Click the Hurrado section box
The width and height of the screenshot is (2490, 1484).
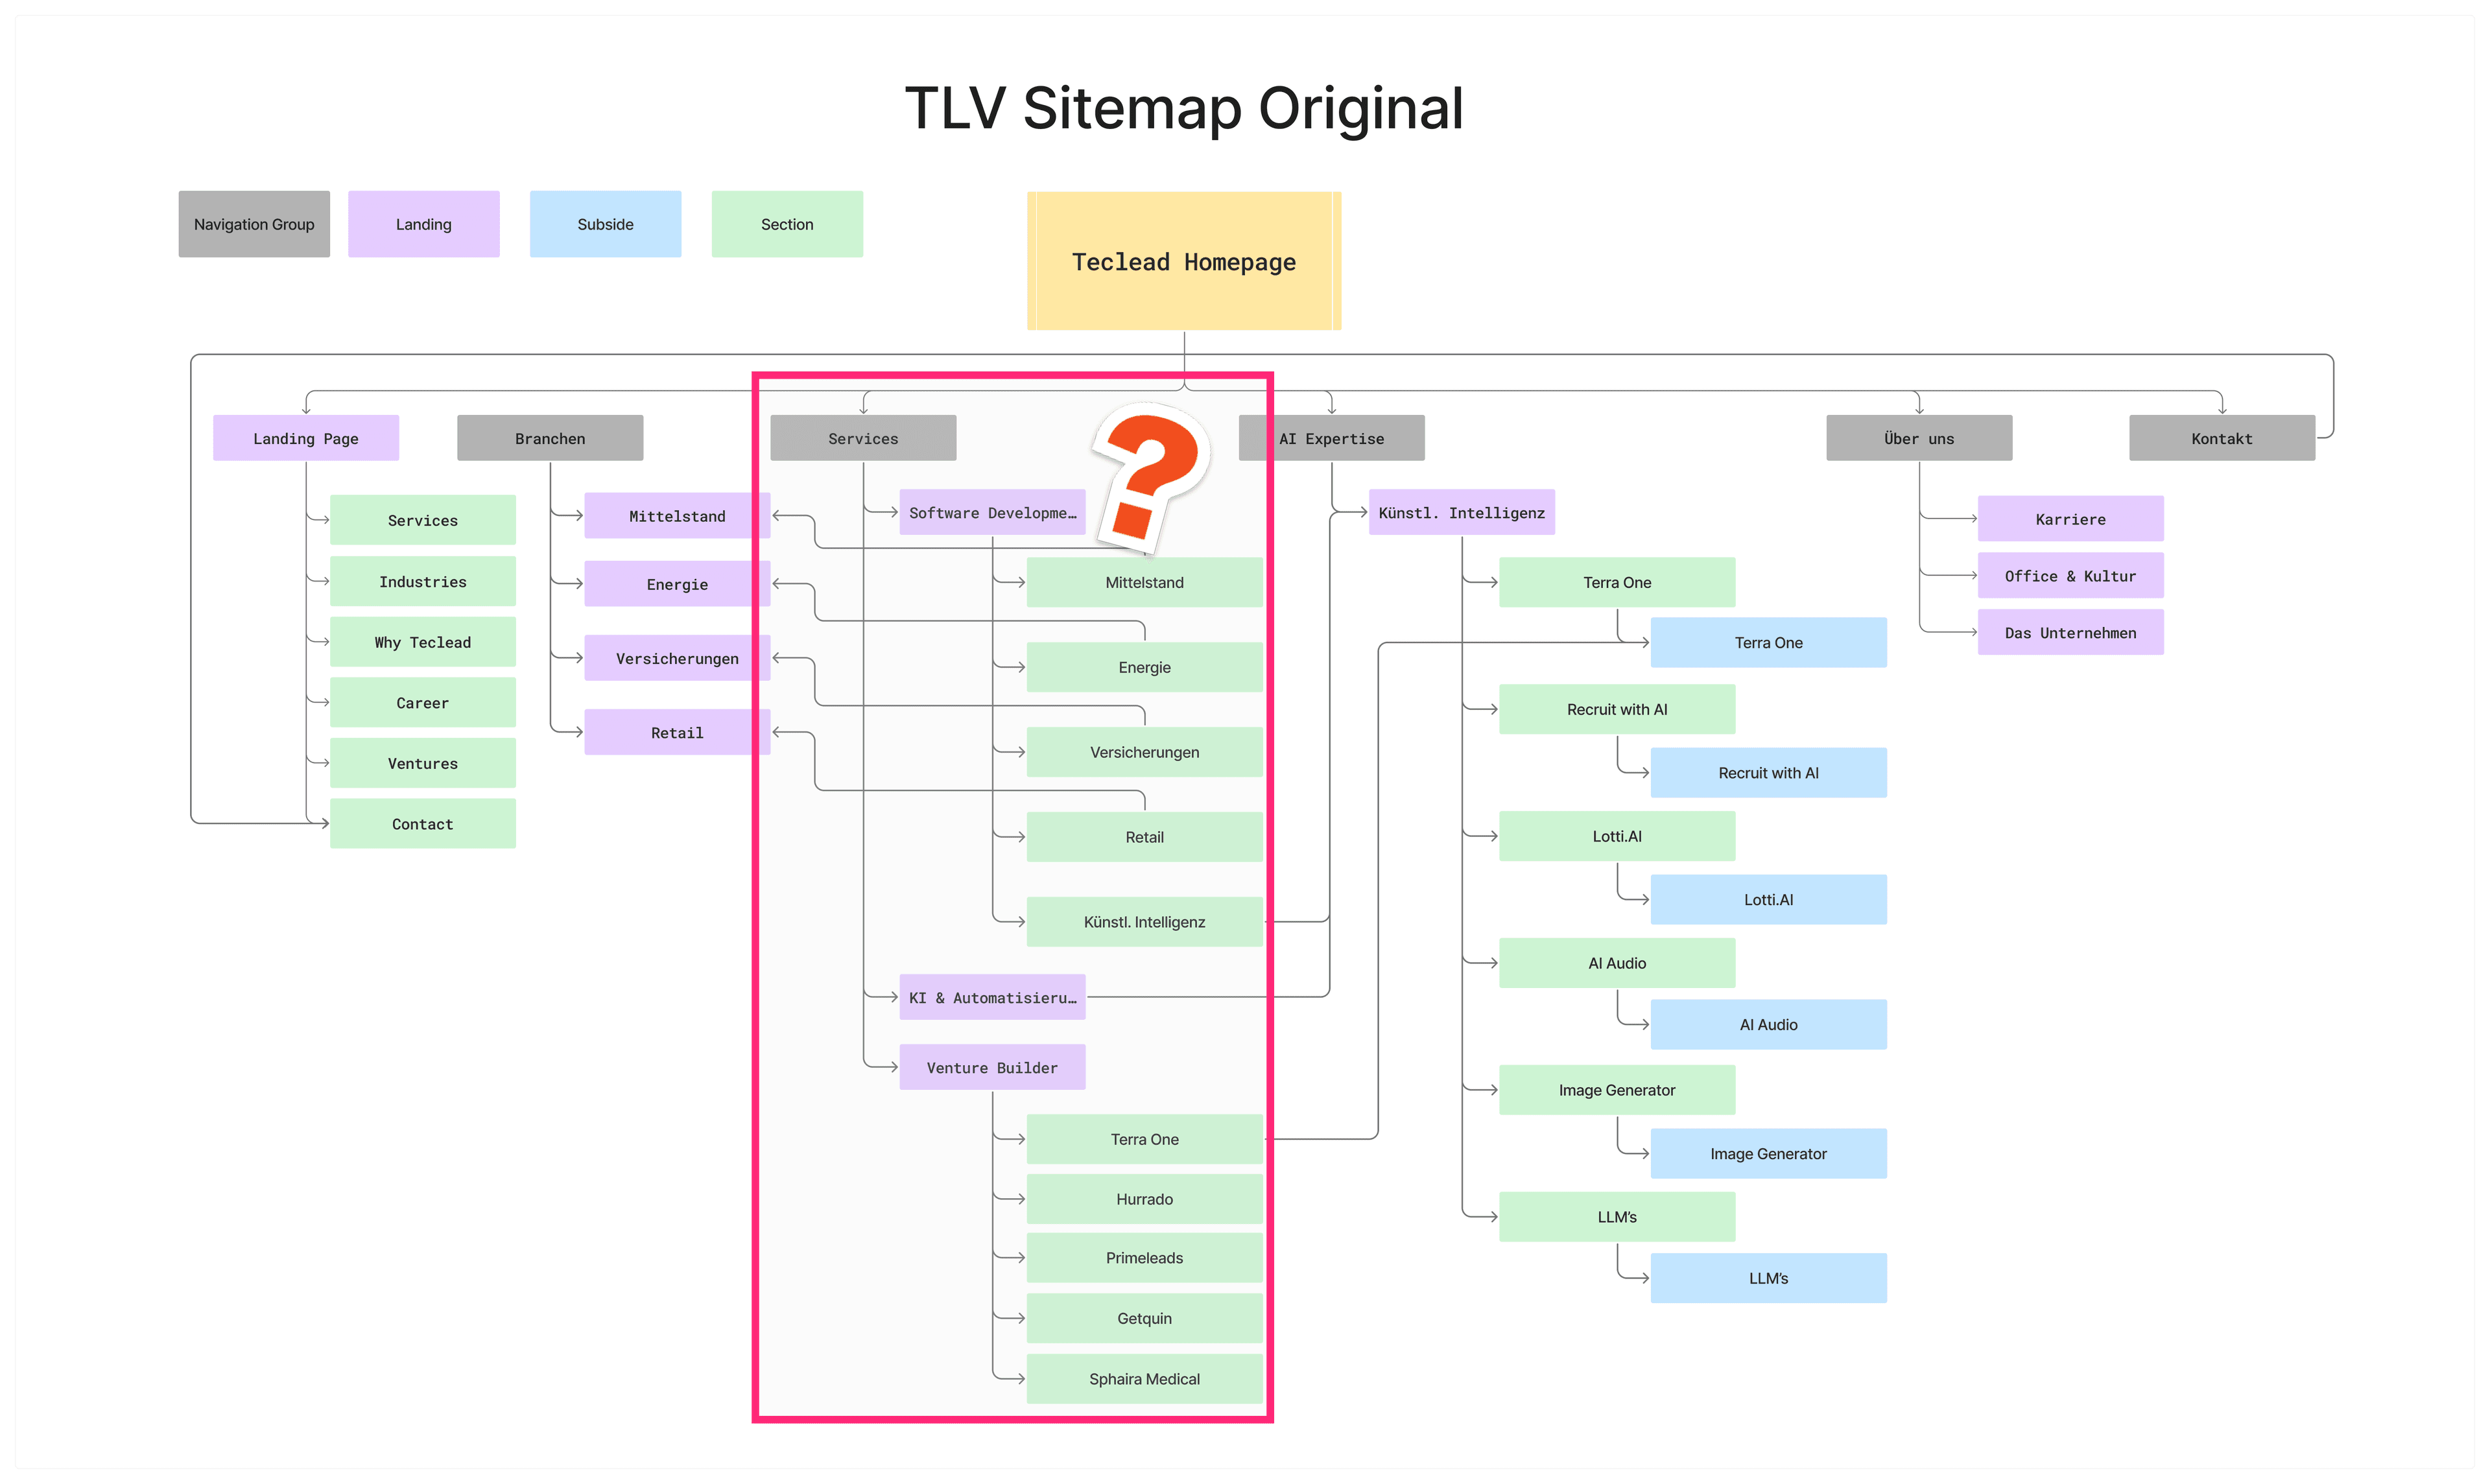1145,1199
